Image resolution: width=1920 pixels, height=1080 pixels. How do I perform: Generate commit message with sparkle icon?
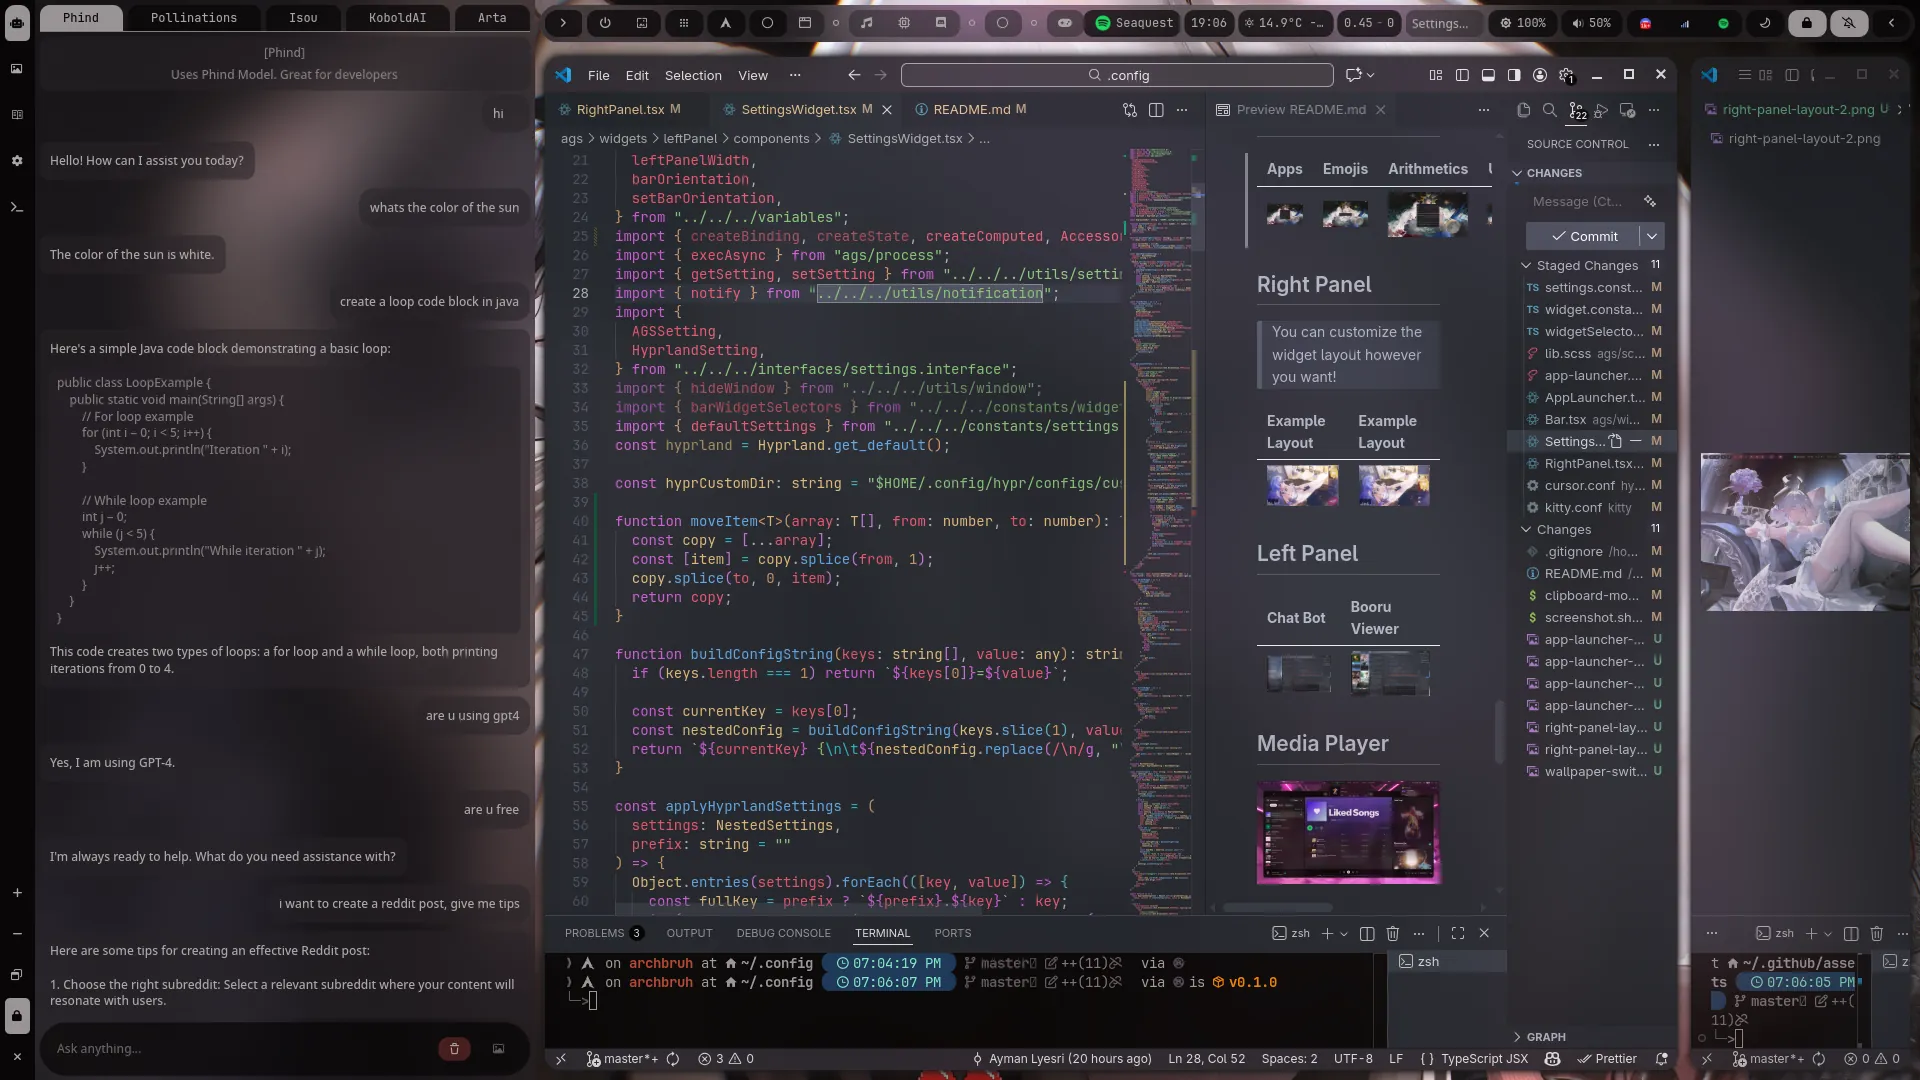pyautogui.click(x=1650, y=202)
